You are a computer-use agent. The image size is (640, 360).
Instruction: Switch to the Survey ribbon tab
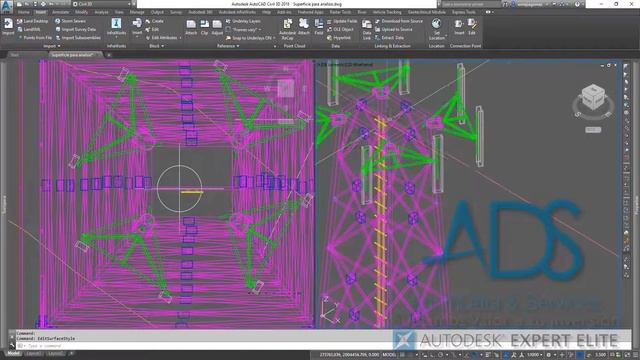click(x=176, y=12)
